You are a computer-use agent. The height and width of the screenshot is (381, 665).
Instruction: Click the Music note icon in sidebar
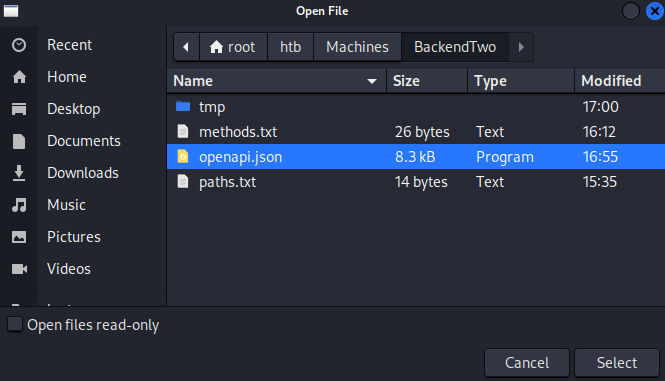(x=19, y=205)
